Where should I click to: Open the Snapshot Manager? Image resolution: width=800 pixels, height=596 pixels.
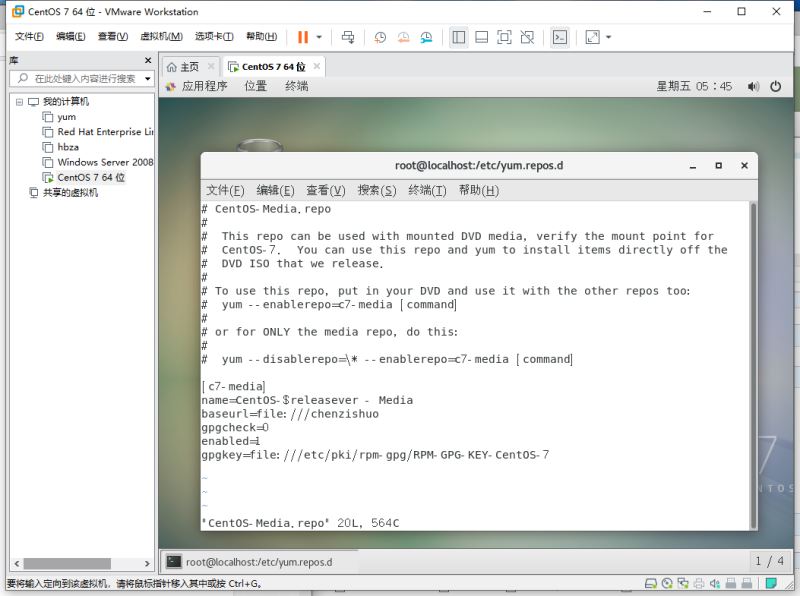425,37
